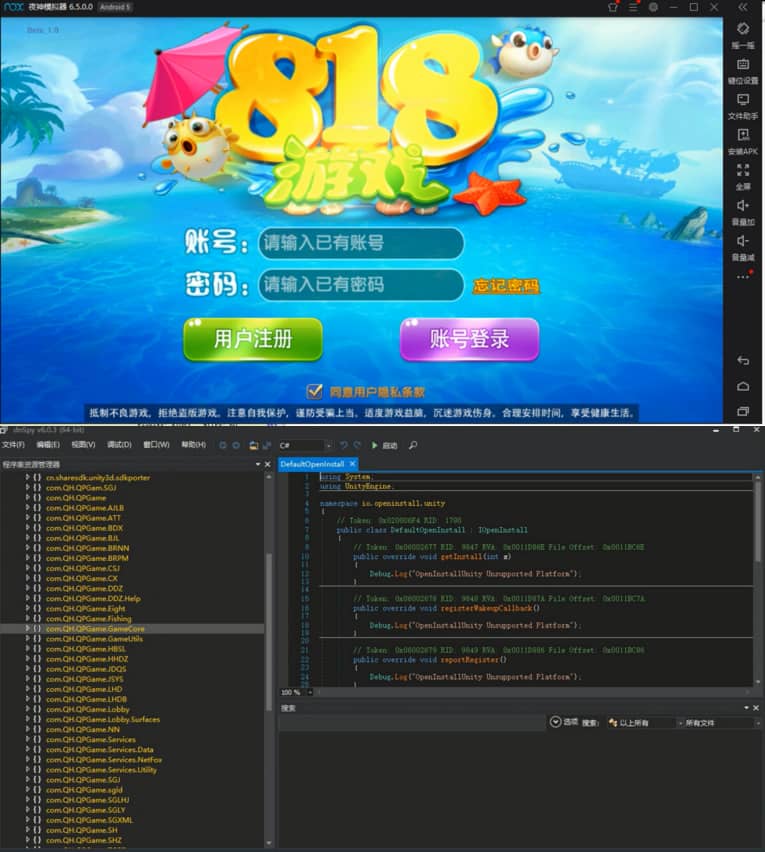Open the C# language dropdown

[x=305, y=445]
